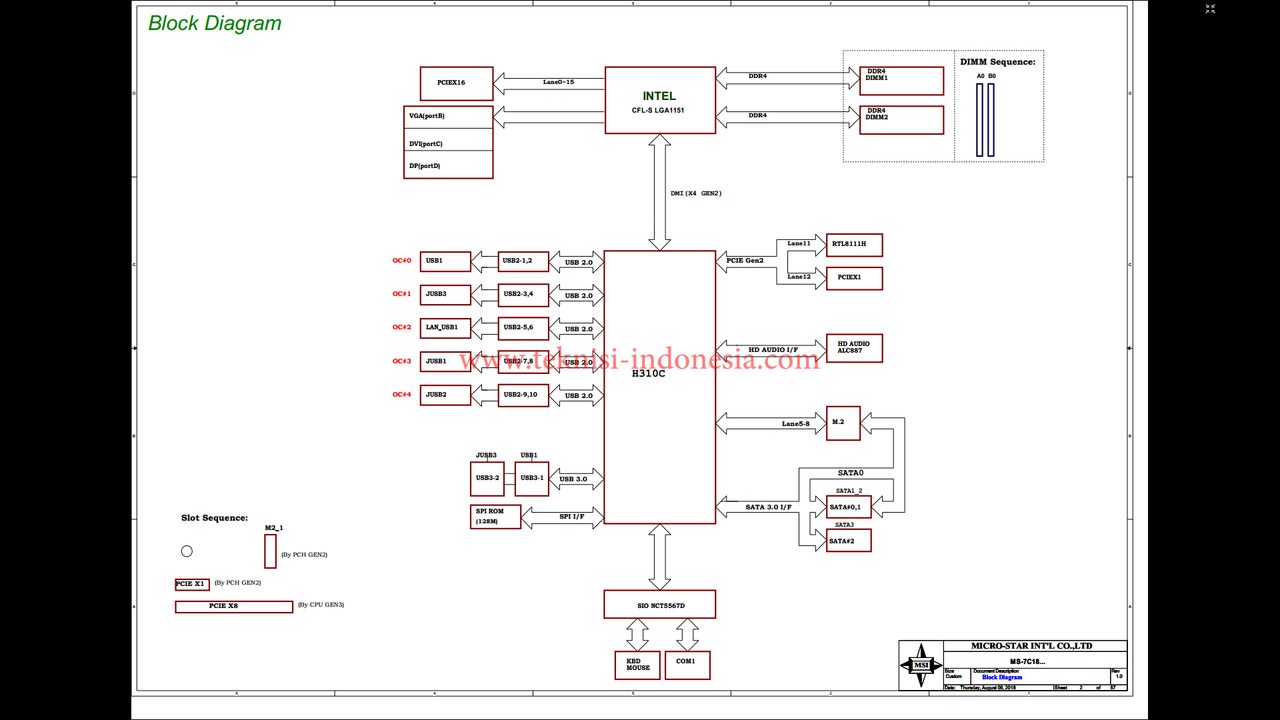Select the DDR4 DIMM2 block
1280x720 pixels.
pyautogui.click(x=901, y=120)
